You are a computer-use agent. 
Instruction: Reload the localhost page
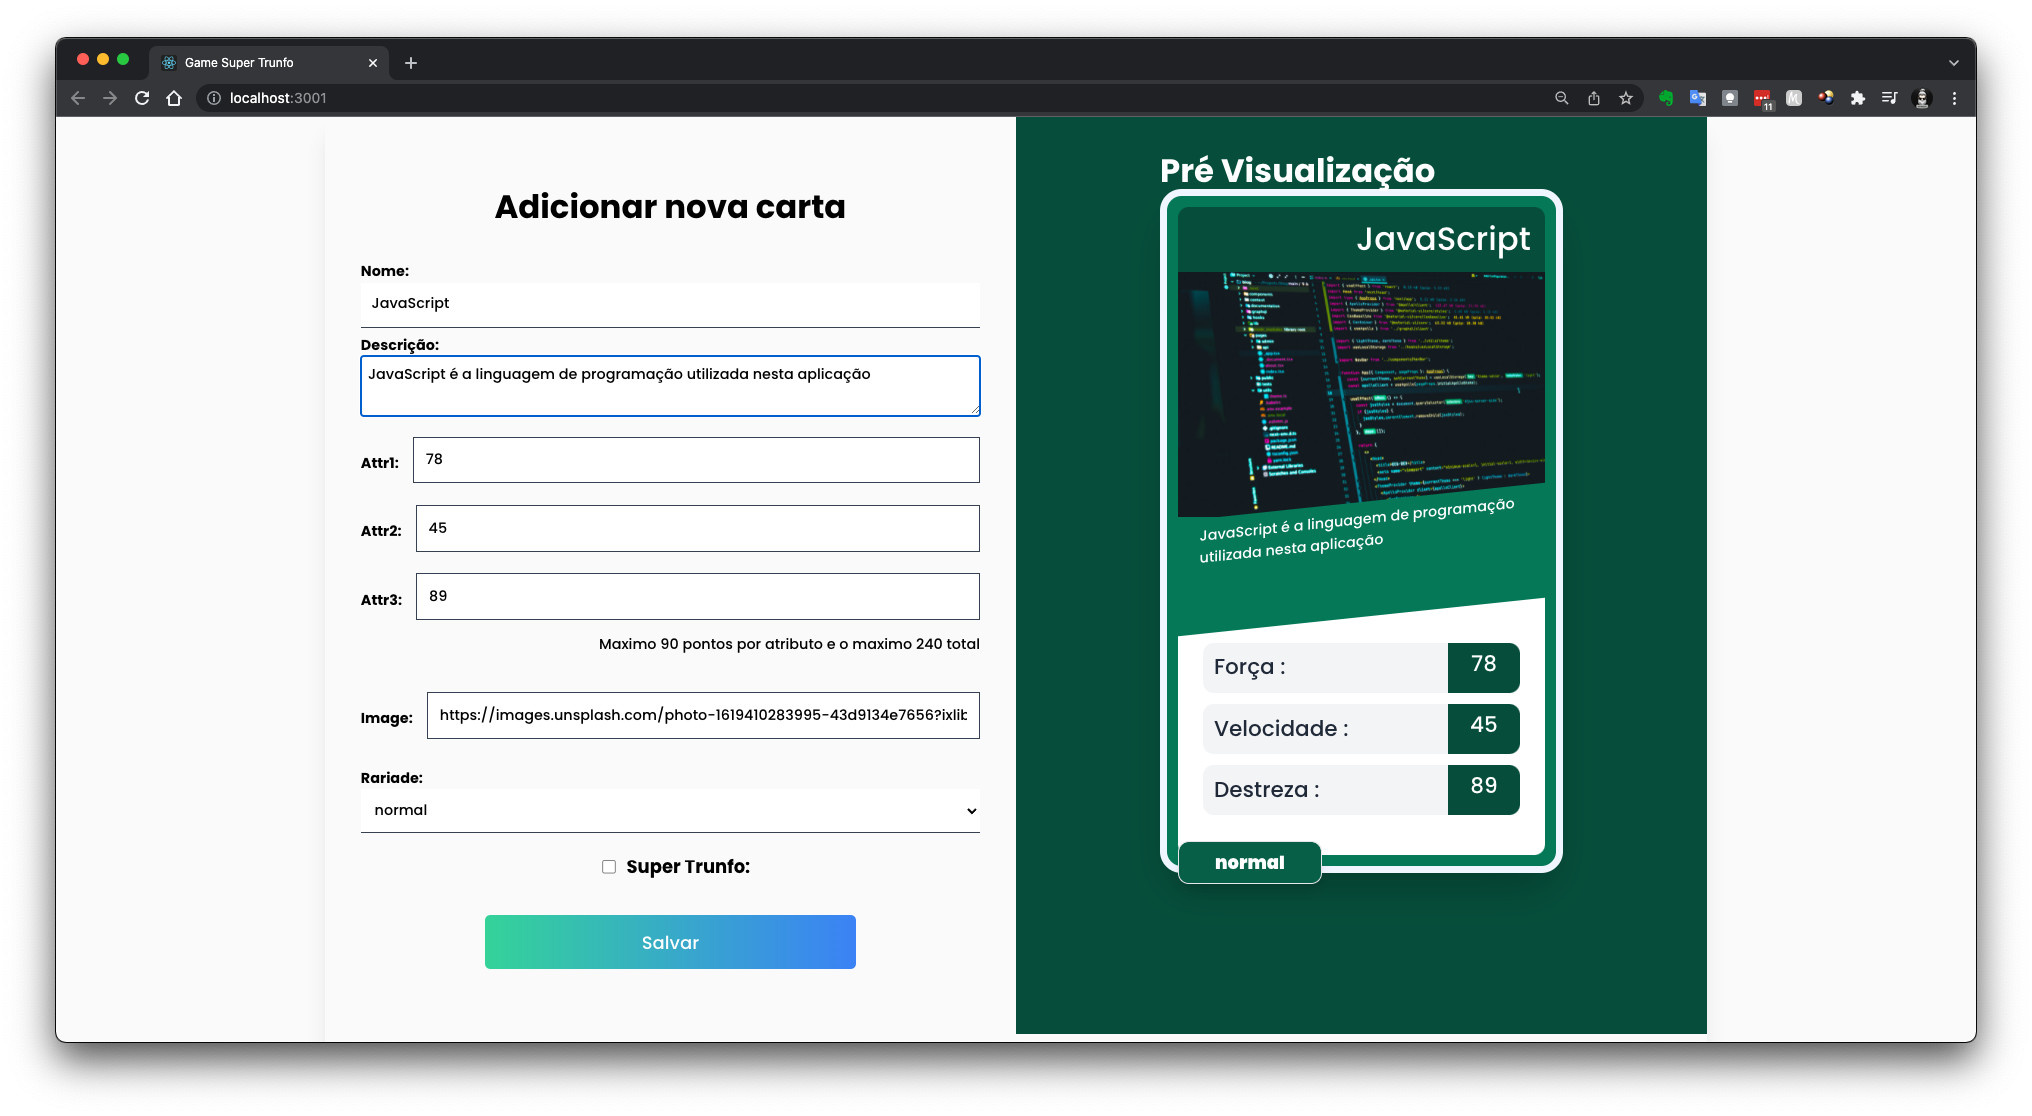tap(142, 98)
